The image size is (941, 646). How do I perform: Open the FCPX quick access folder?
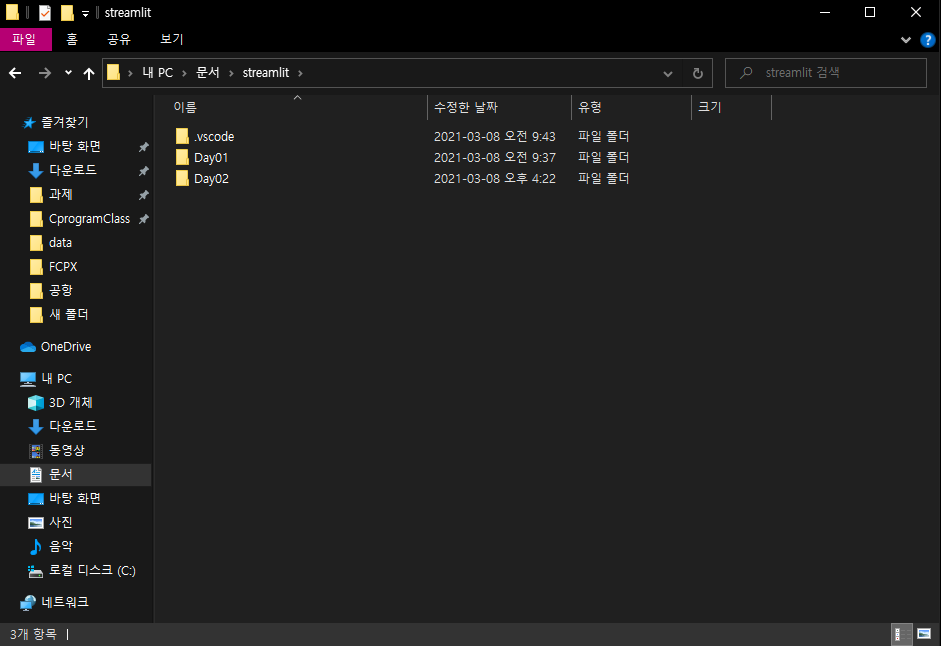(x=62, y=267)
